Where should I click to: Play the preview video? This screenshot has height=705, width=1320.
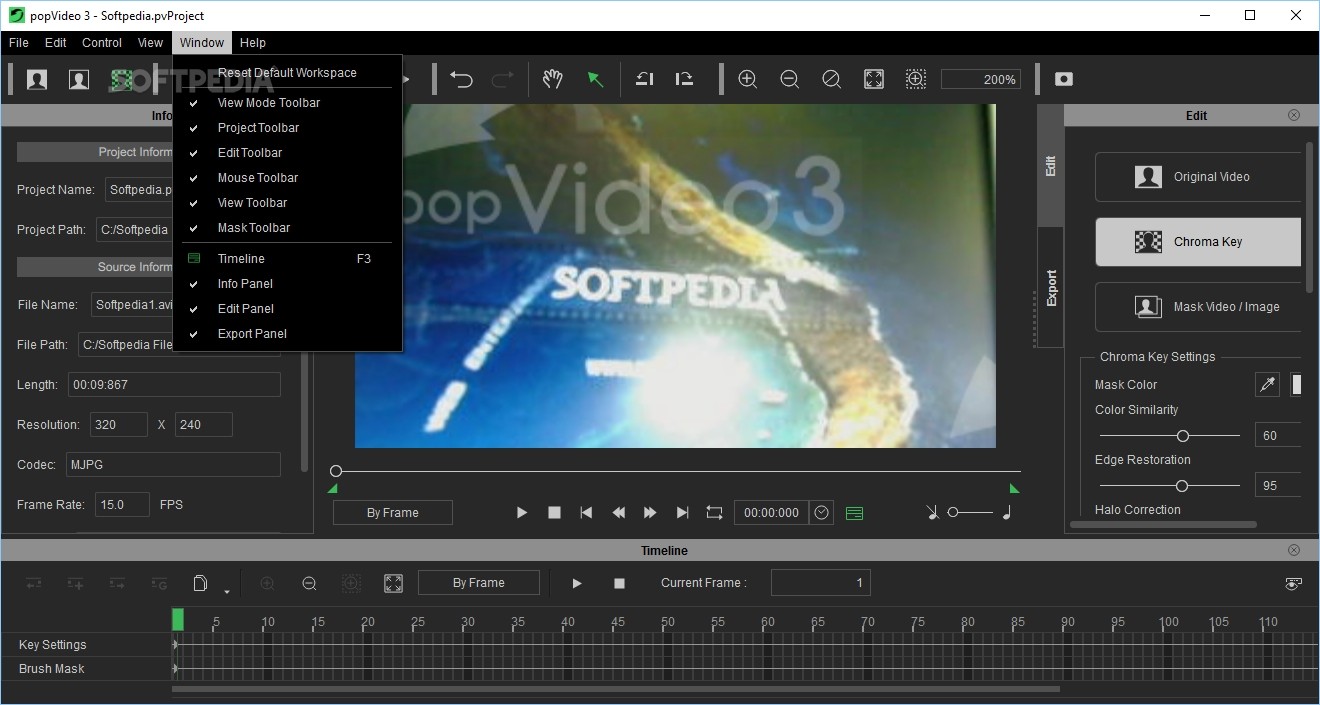(x=521, y=512)
